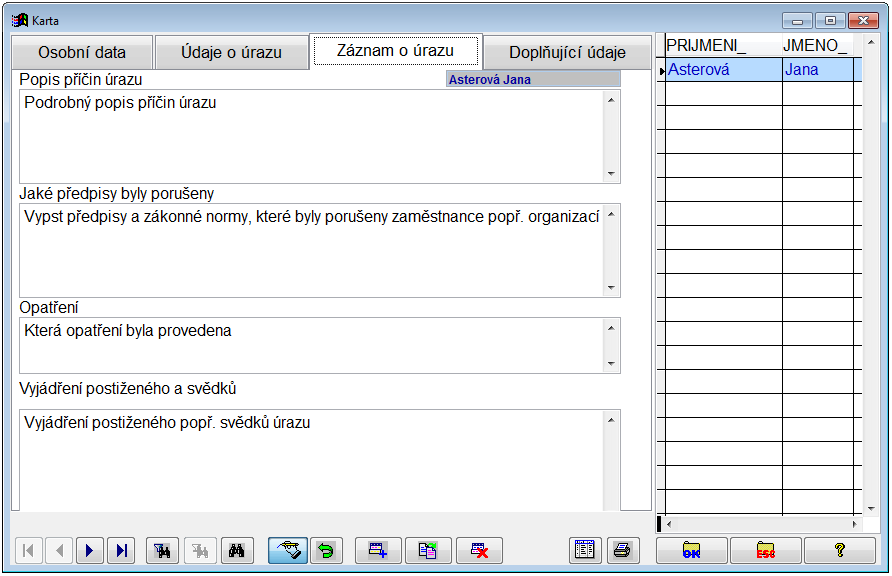Click the copy record icon
This screenshot has height=576, width=892.
click(428, 550)
